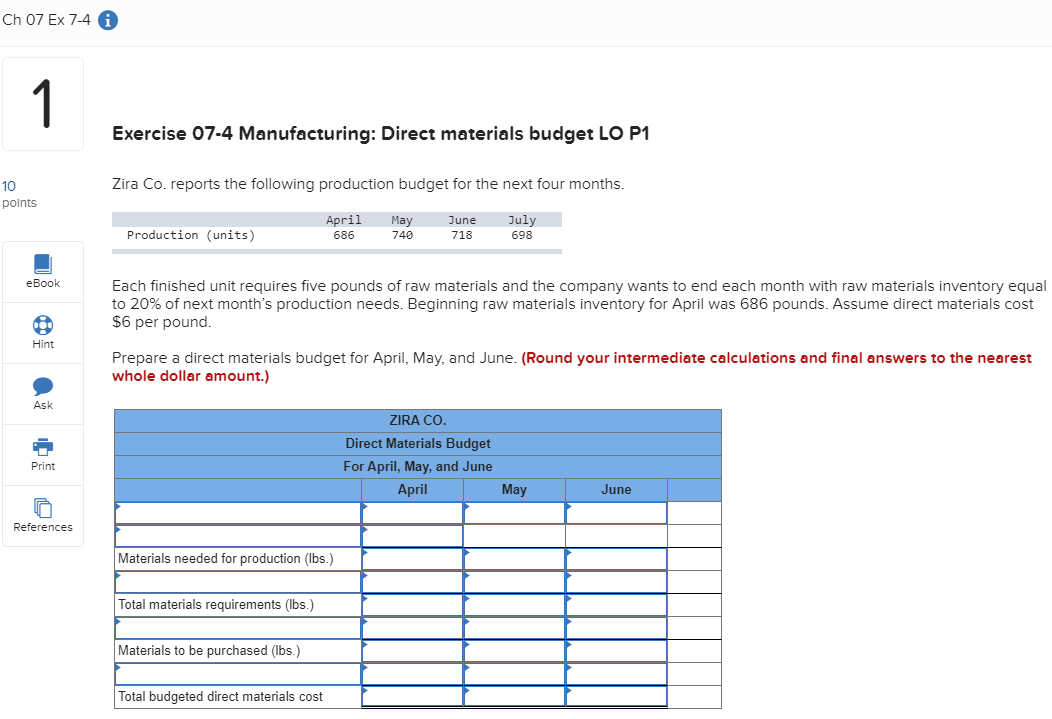Screen dimensions: 1052x719
Task: Open second blank row label dropdown in budget table
Action: (238, 536)
